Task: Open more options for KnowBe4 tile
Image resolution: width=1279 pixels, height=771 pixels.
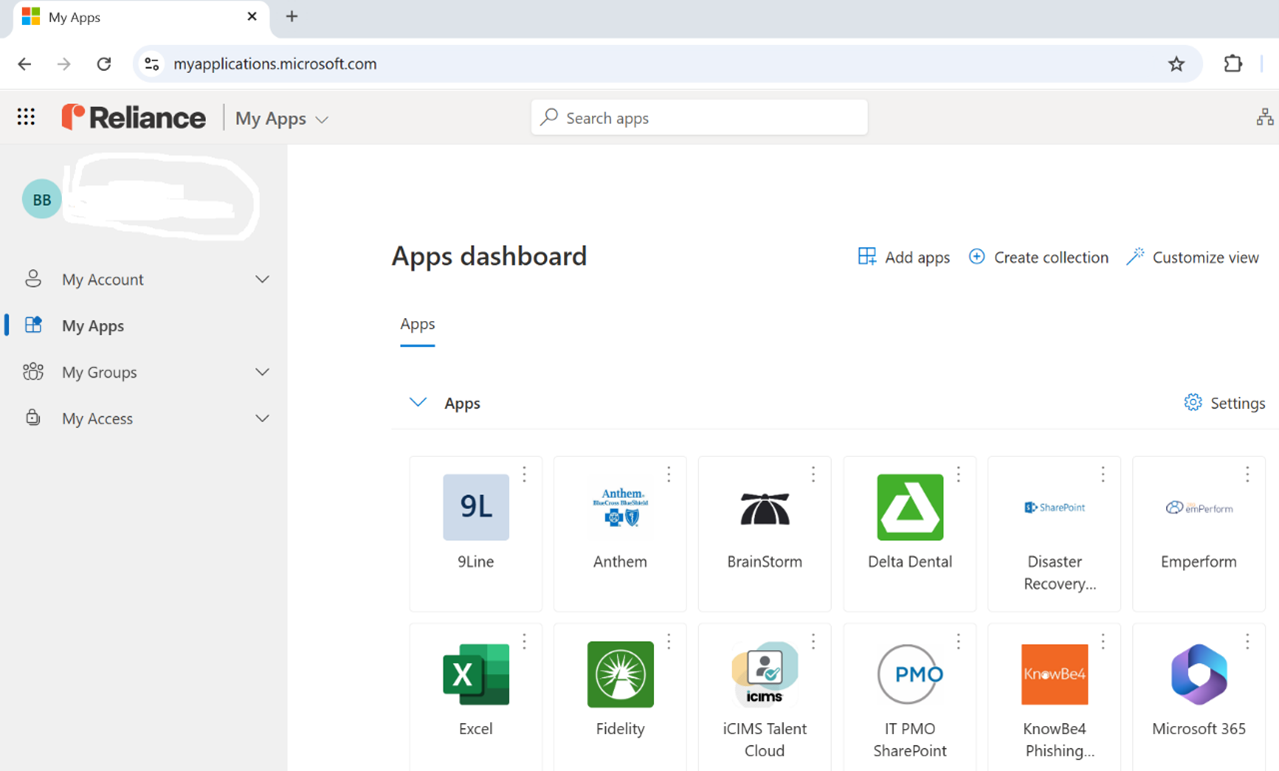Action: tap(1103, 641)
